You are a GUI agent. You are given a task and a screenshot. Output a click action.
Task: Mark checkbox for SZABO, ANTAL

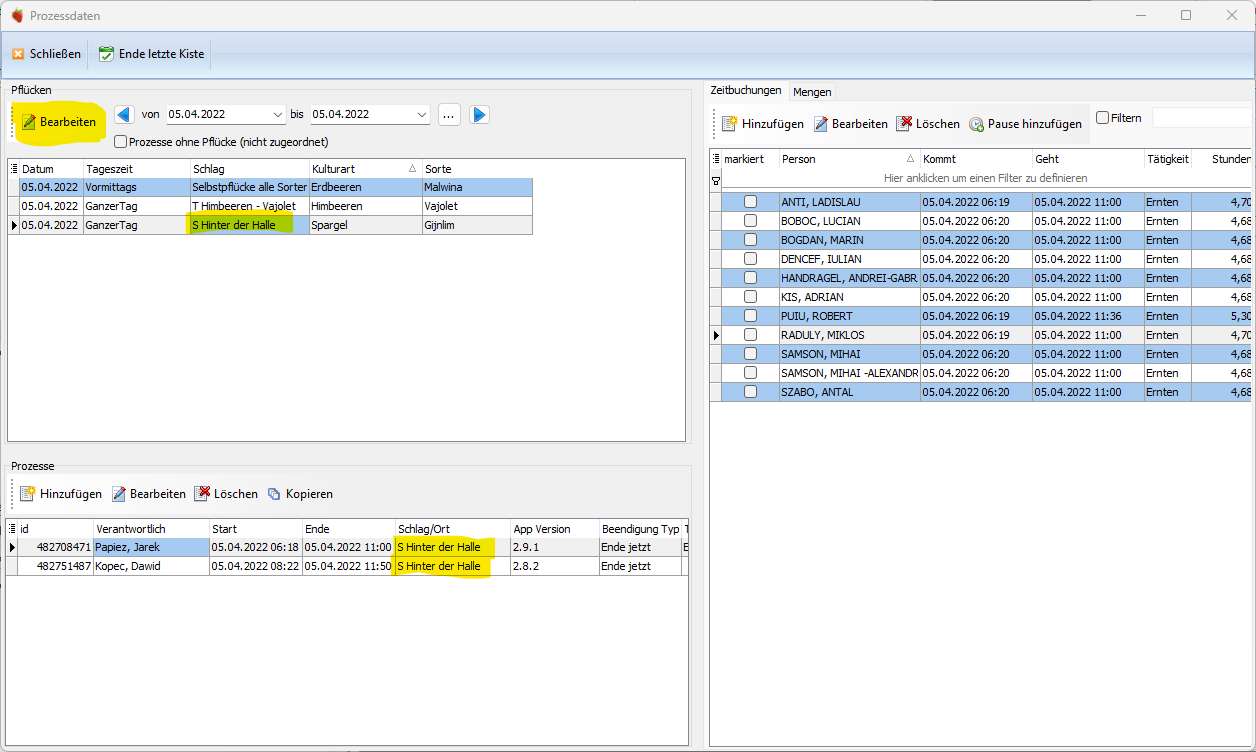click(750, 392)
